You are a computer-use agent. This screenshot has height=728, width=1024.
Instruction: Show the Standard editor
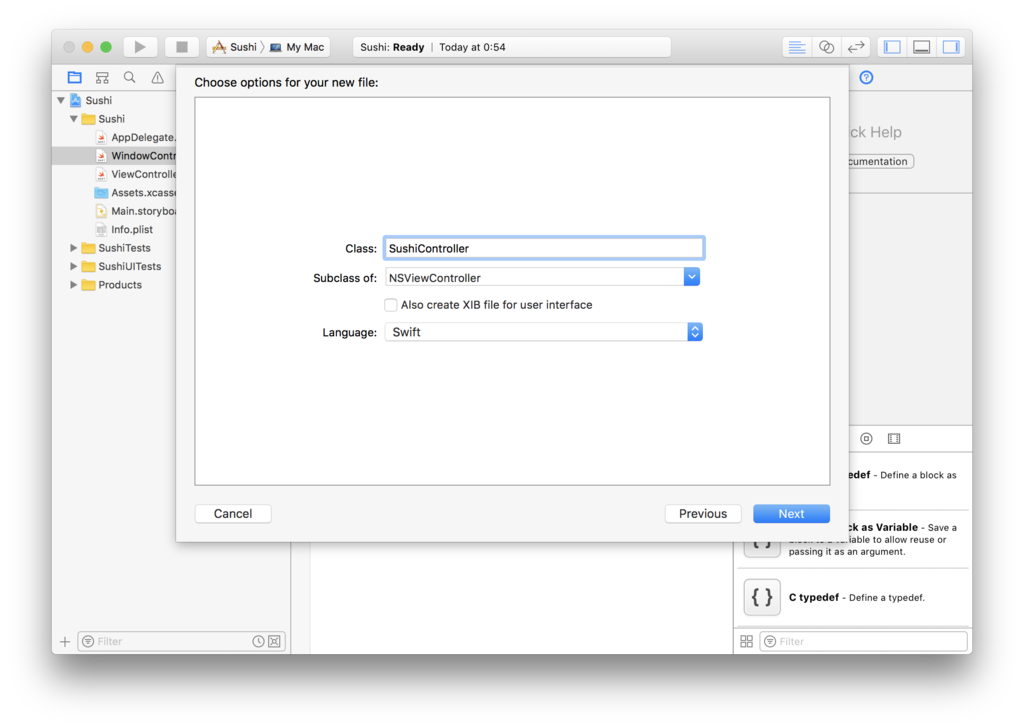click(797, 47)
